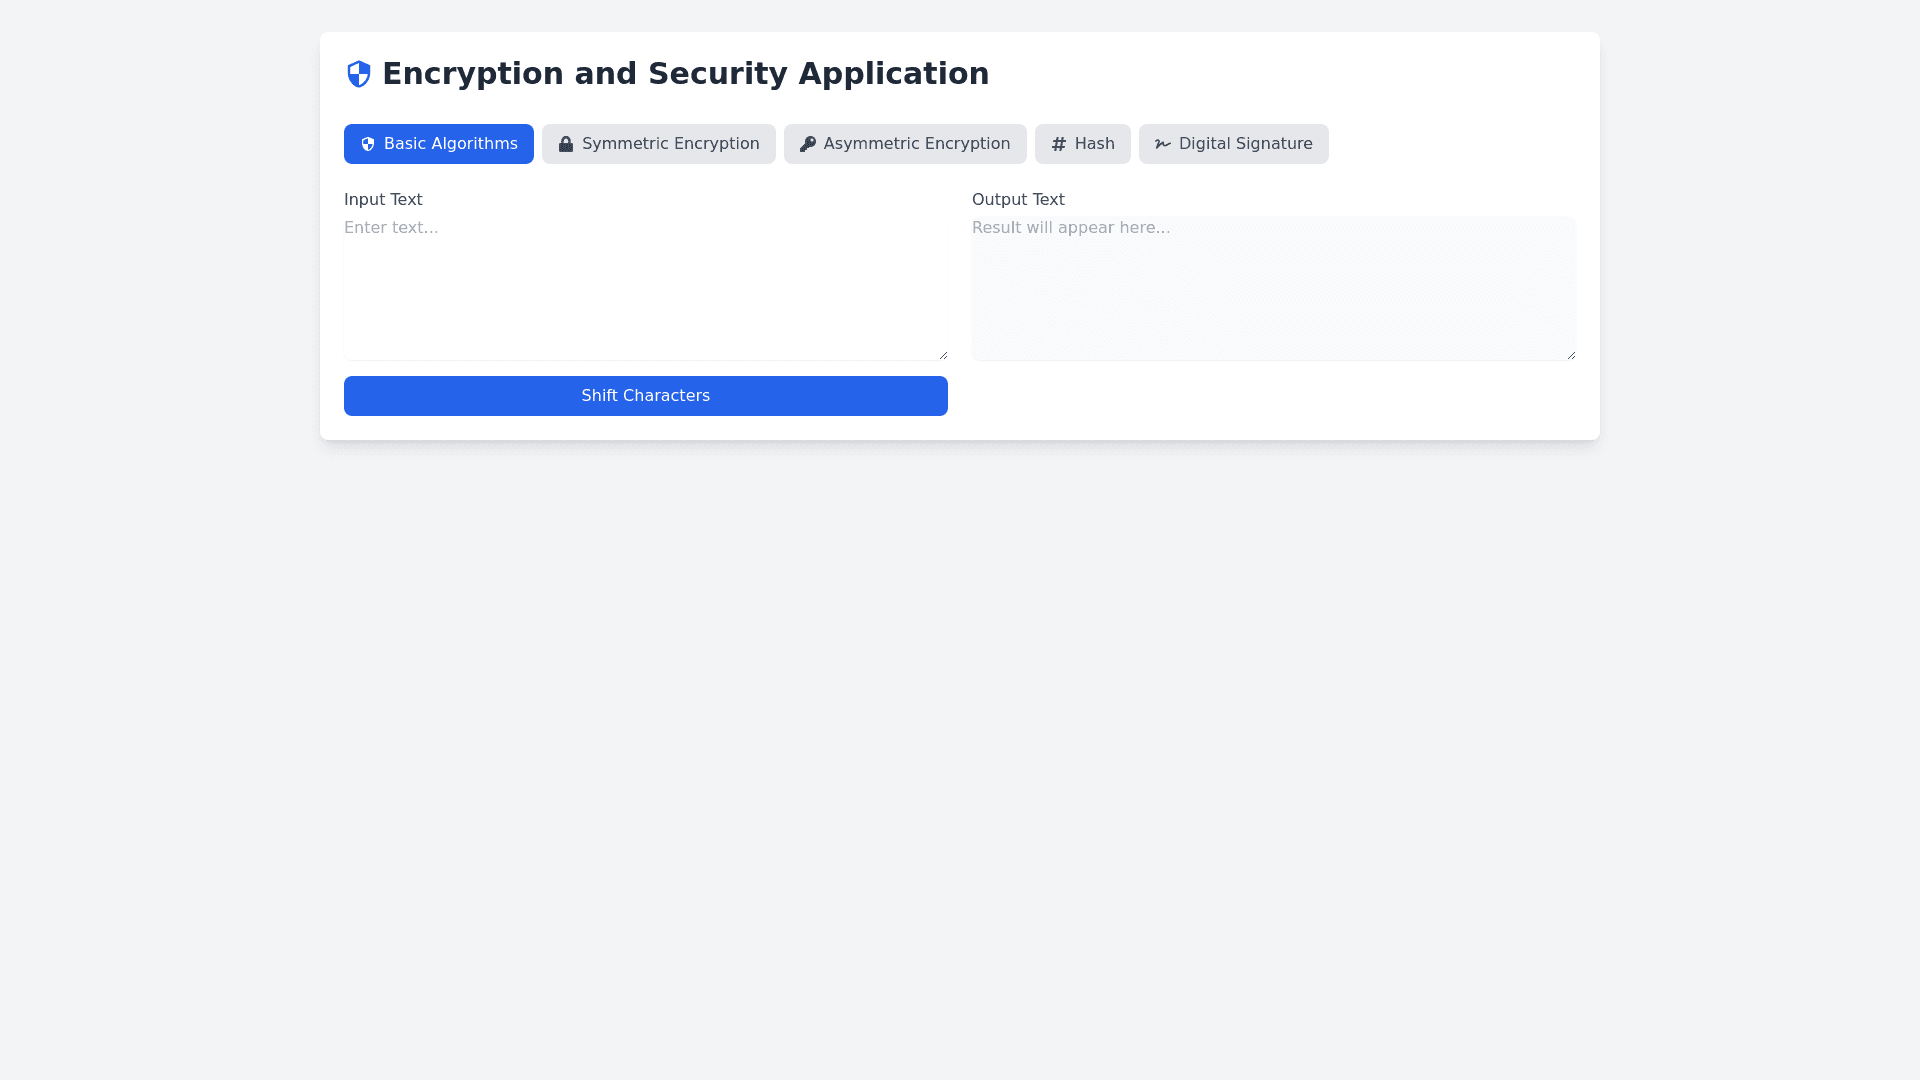Click the key icon on Asymmetric Encryption
The width and height of the screenshot is (1920, 1080).
tap(808, 144)
